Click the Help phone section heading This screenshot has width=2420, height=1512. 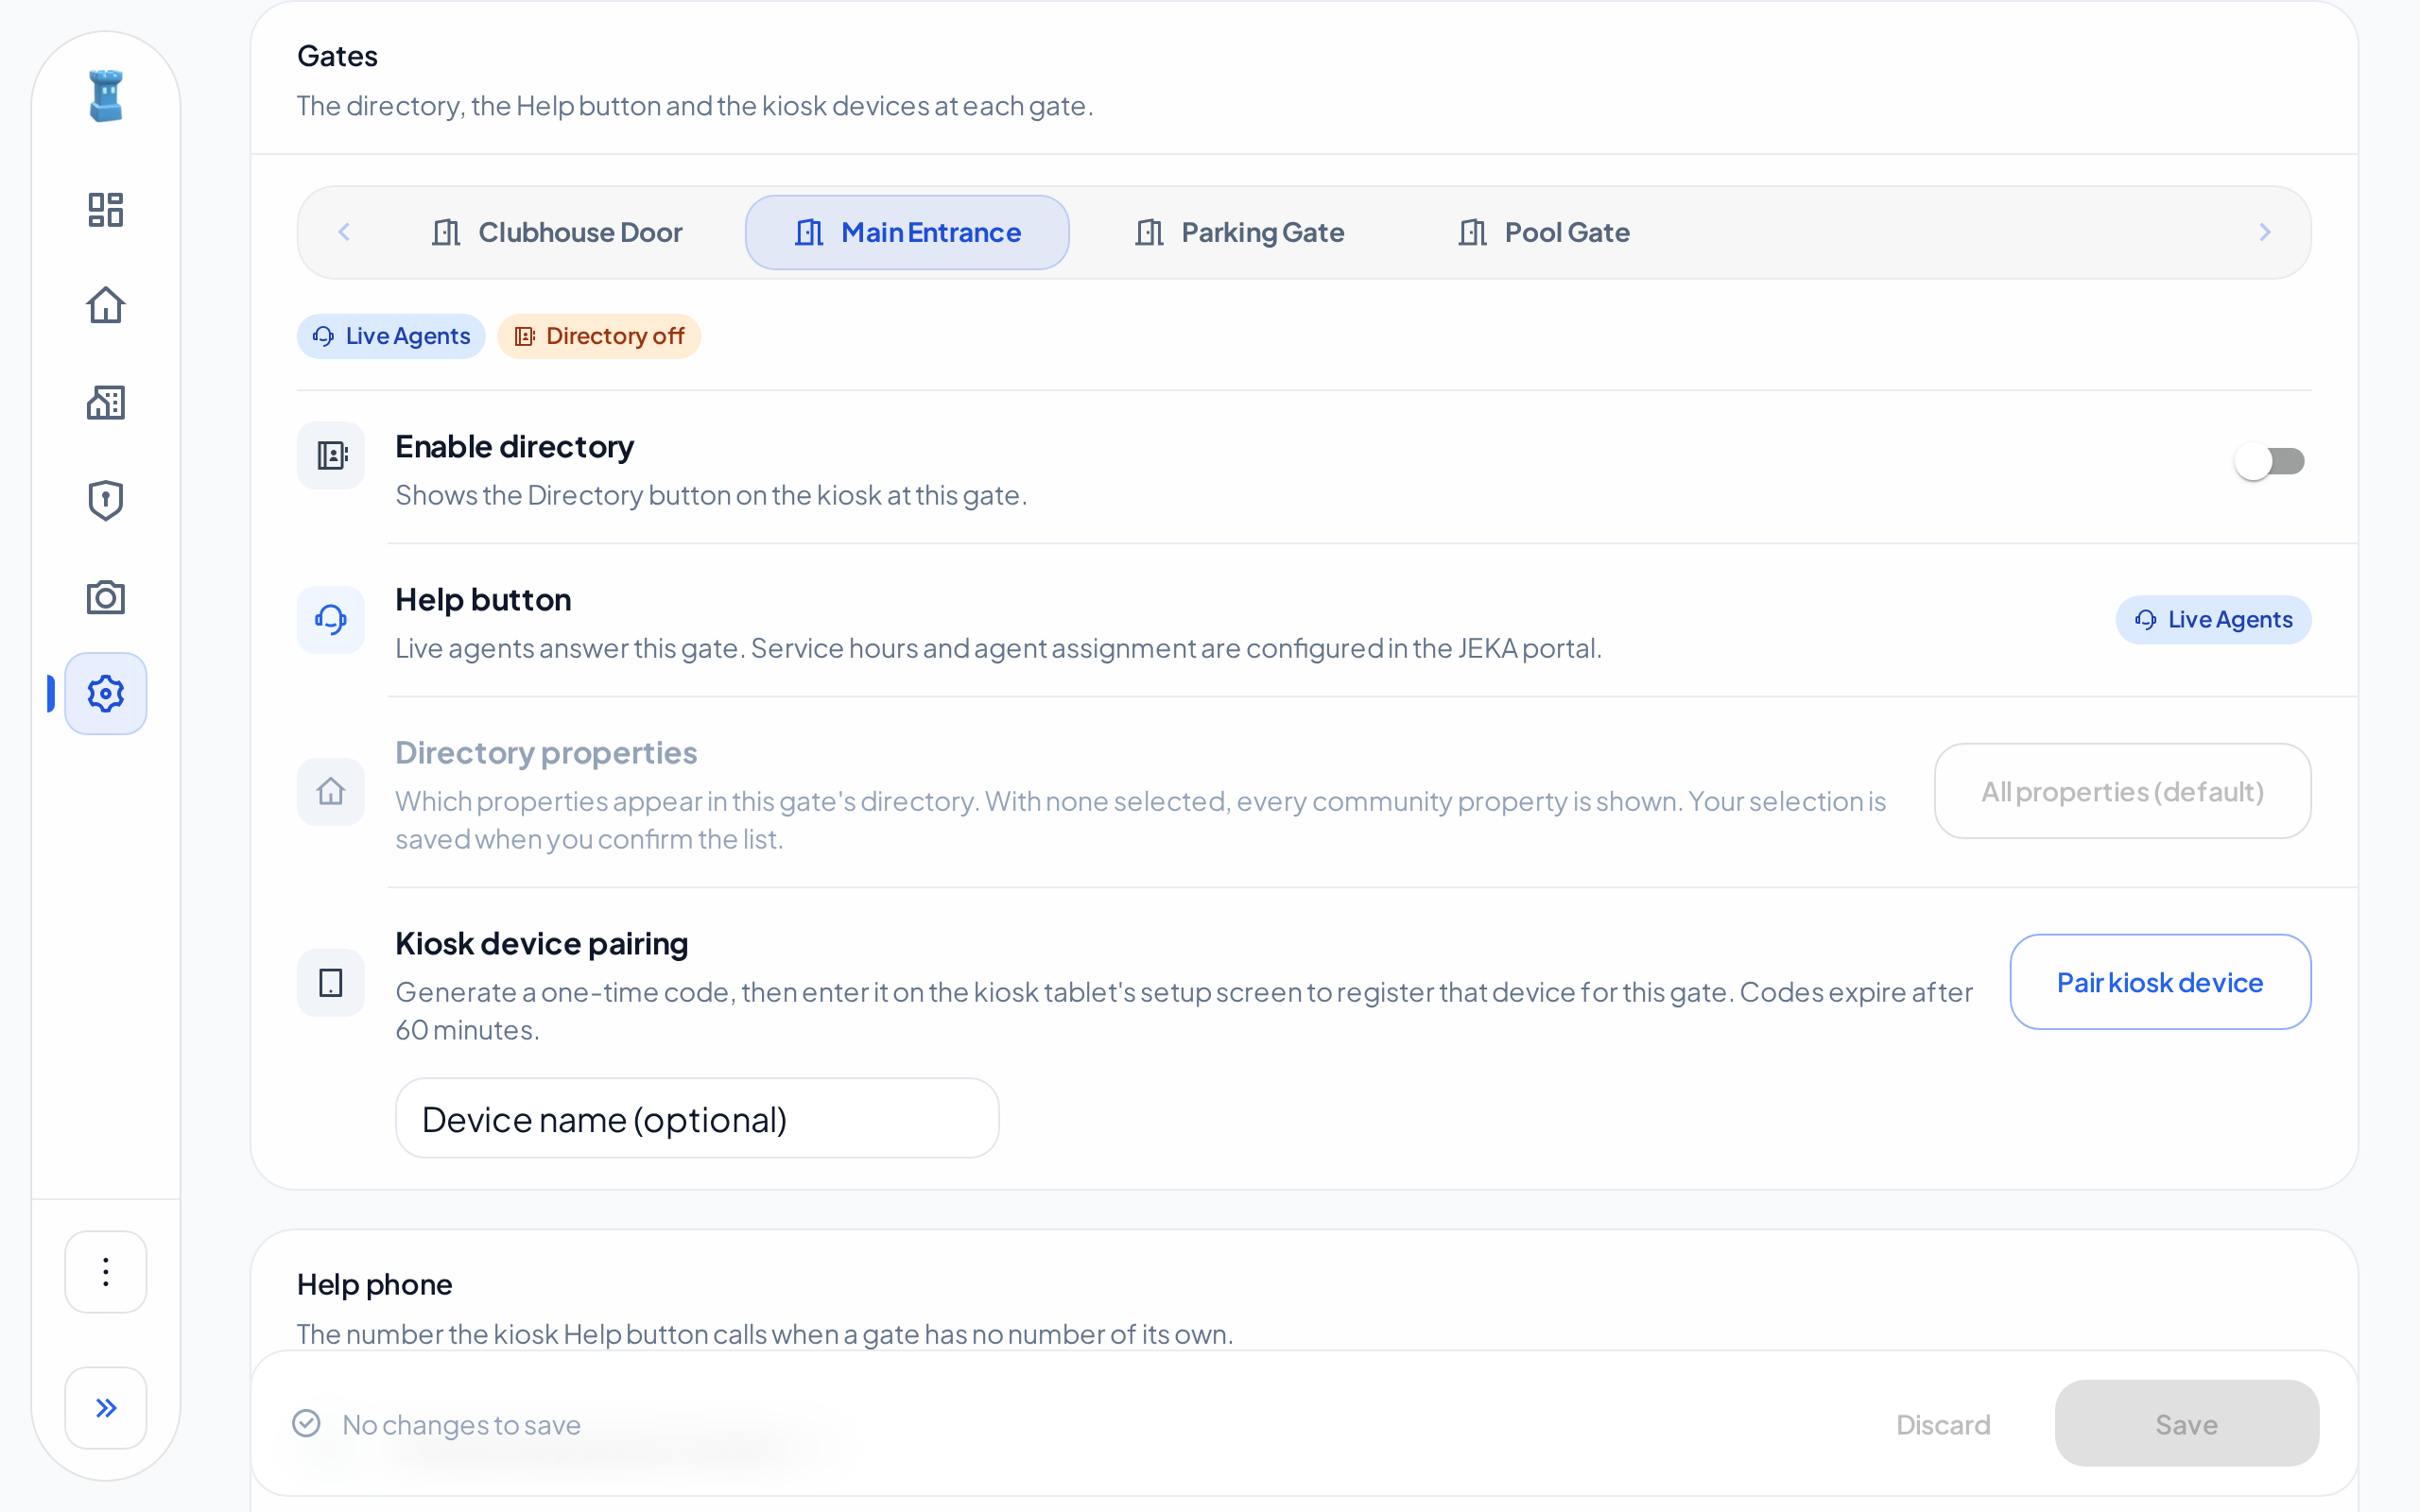374,1285
